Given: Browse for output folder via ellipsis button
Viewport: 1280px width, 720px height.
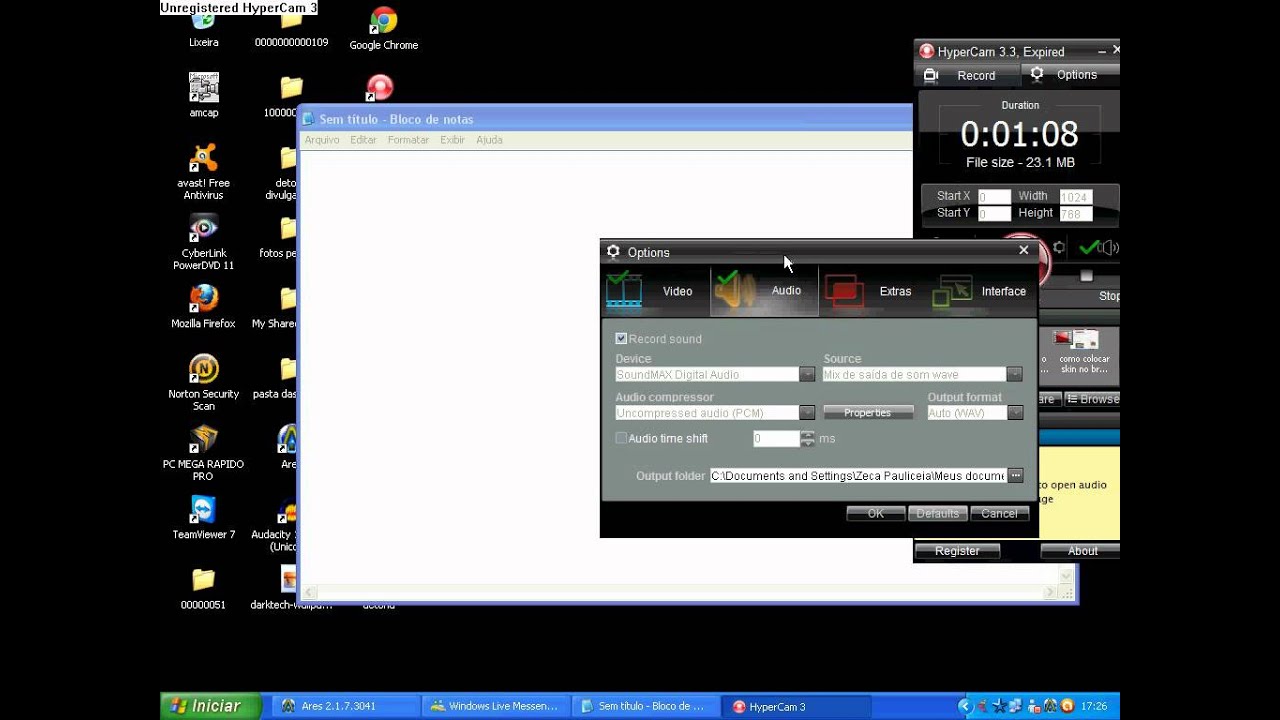Looking at the screenshot, I should (1016, 476).
